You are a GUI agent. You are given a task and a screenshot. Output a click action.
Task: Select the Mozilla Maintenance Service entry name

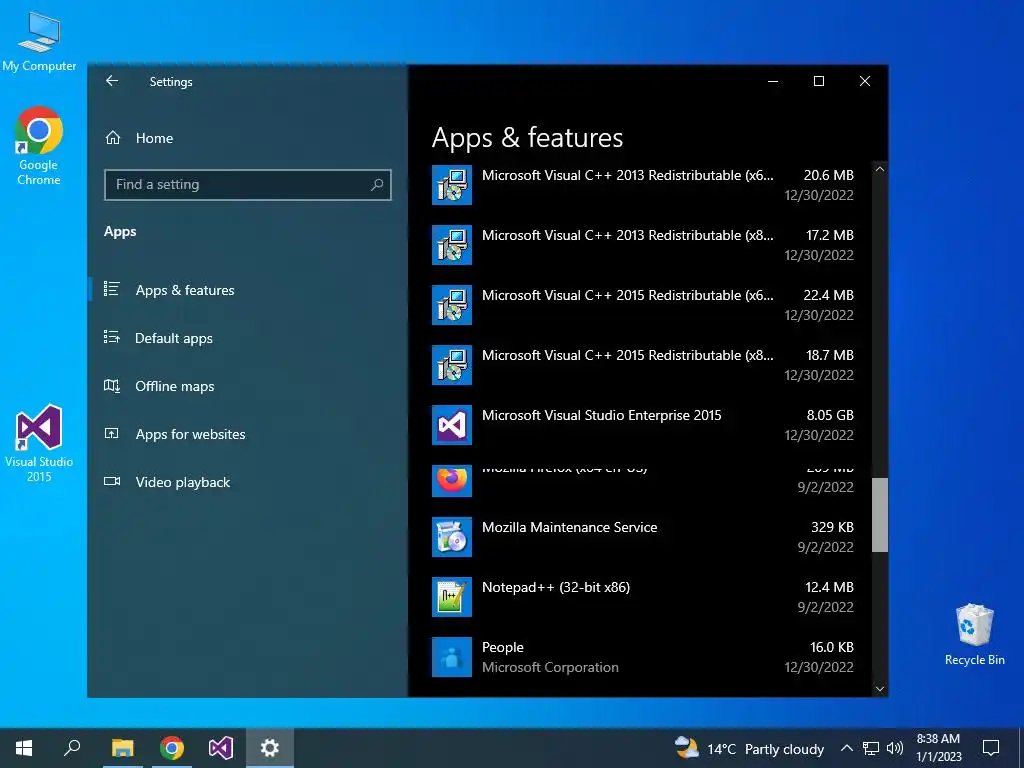point(569,527)
